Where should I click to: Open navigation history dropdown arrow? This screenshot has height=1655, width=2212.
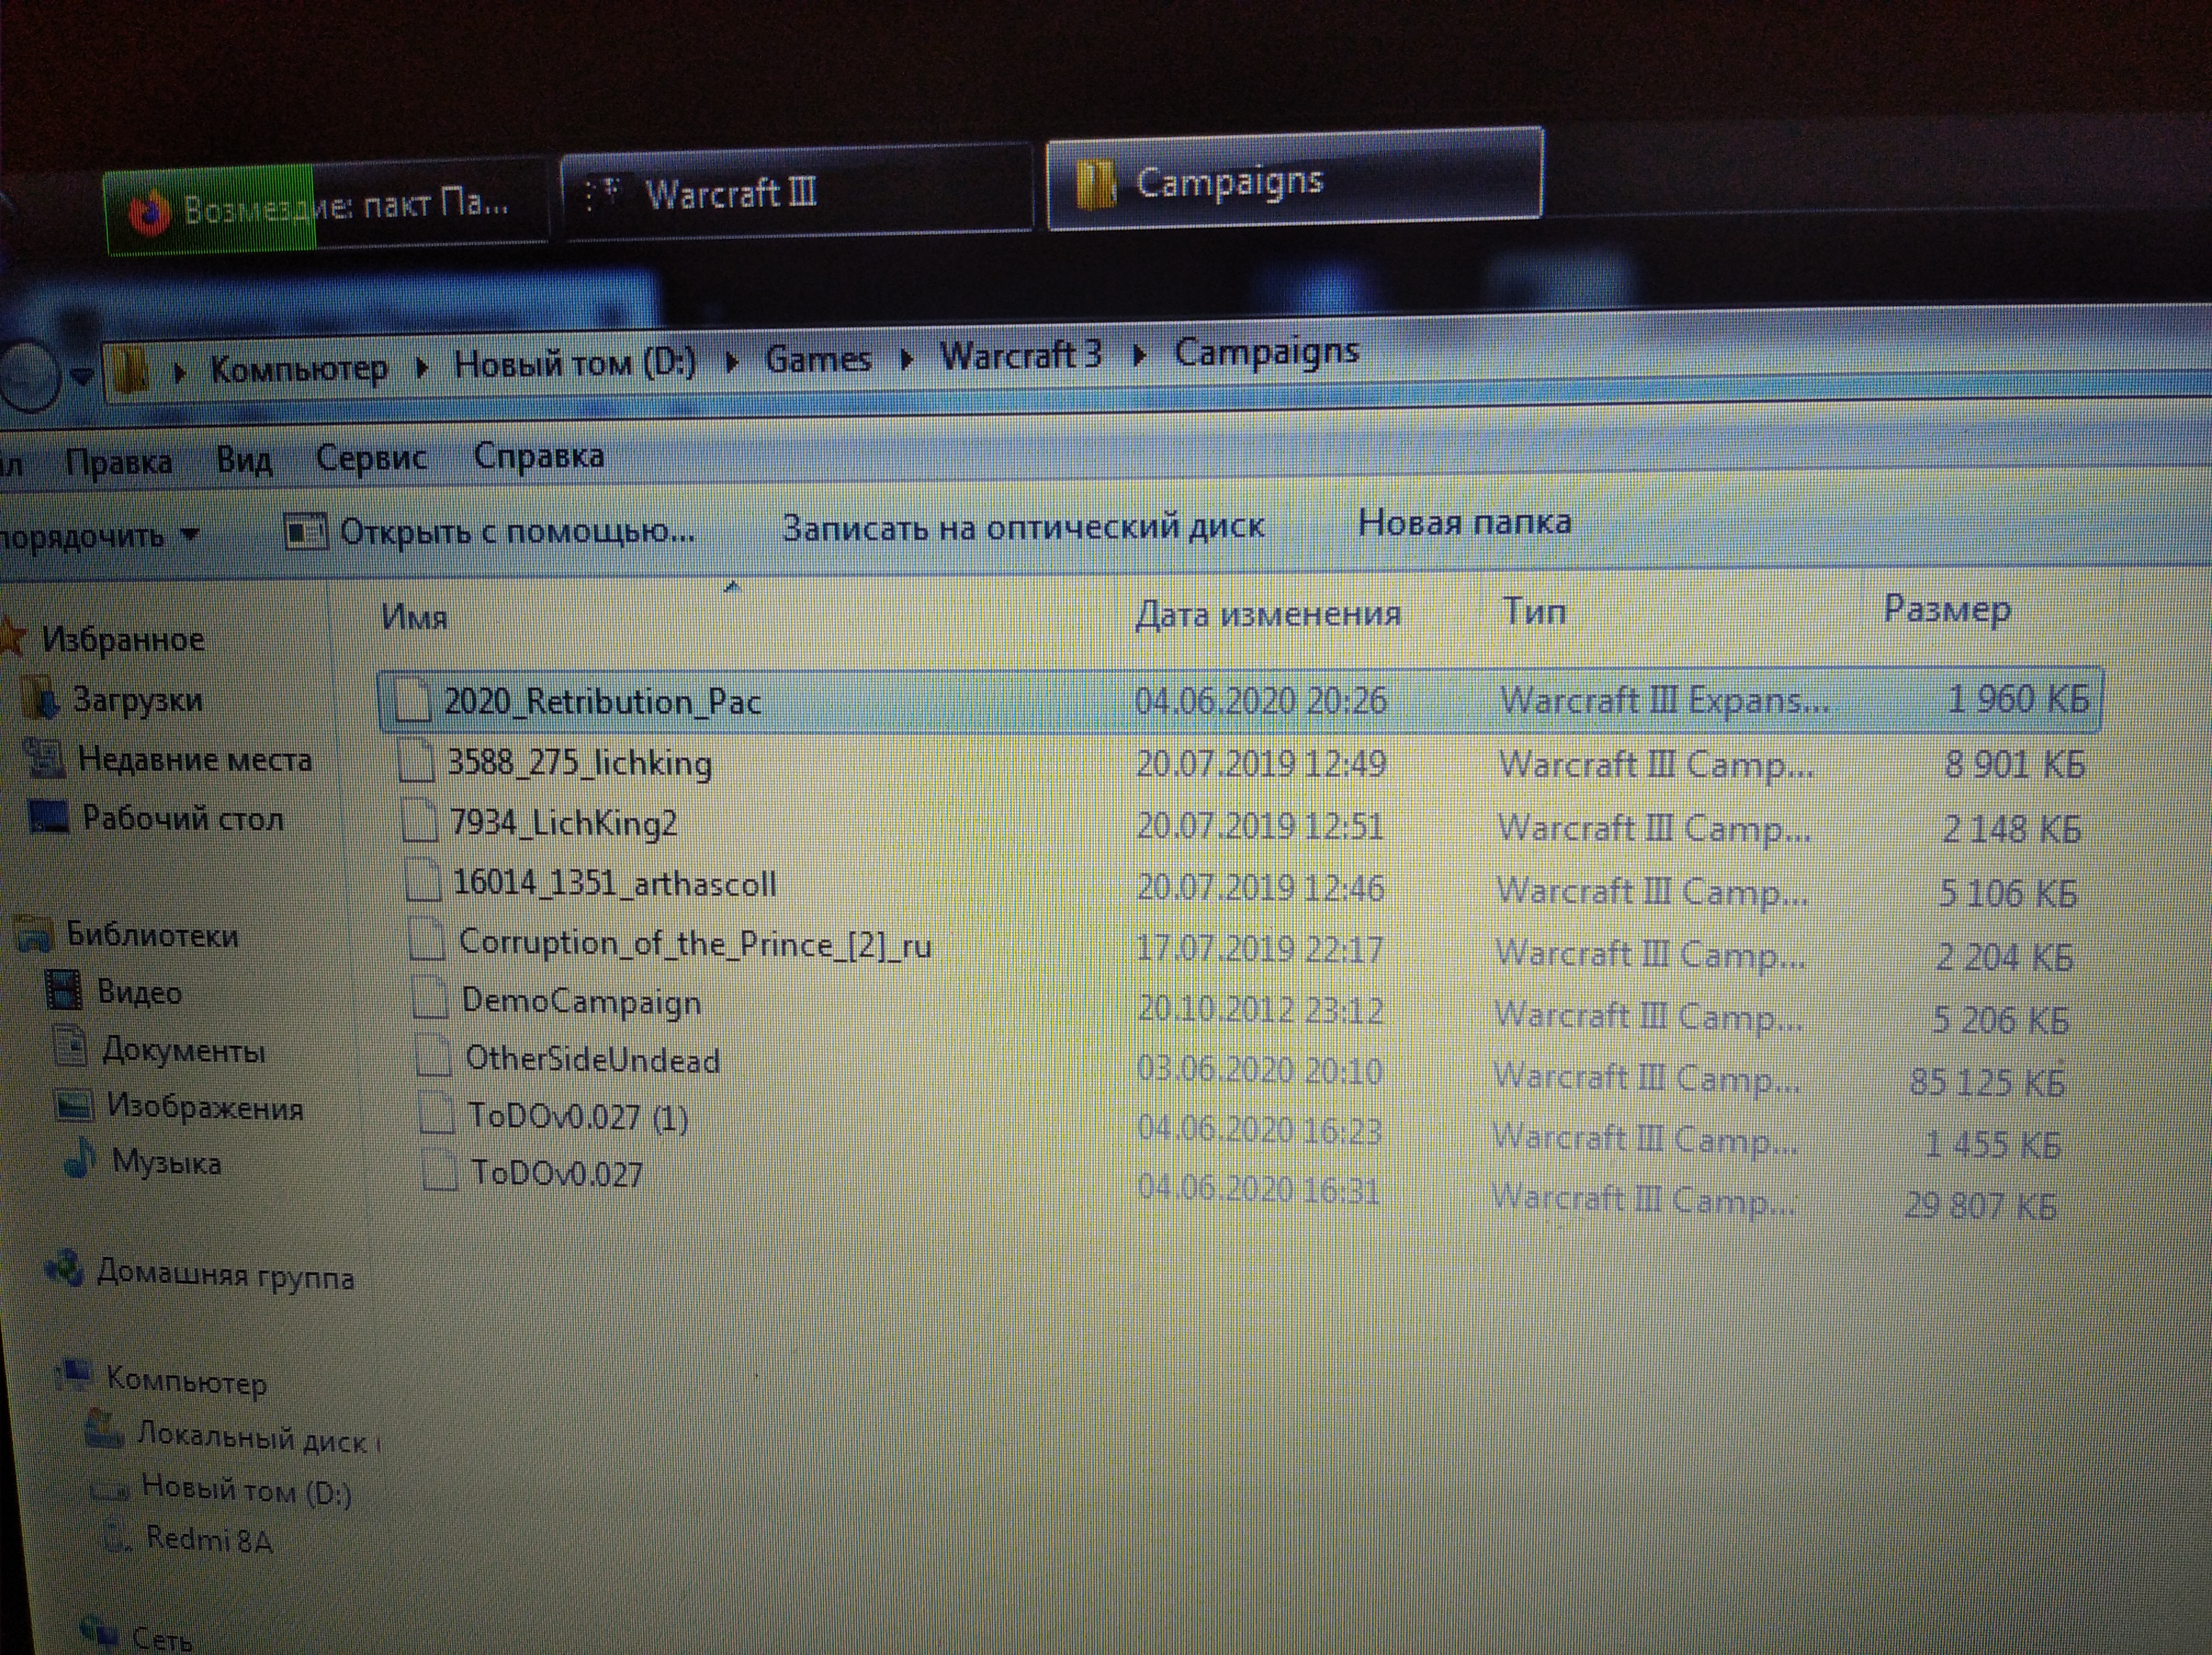tap(82, 376)
